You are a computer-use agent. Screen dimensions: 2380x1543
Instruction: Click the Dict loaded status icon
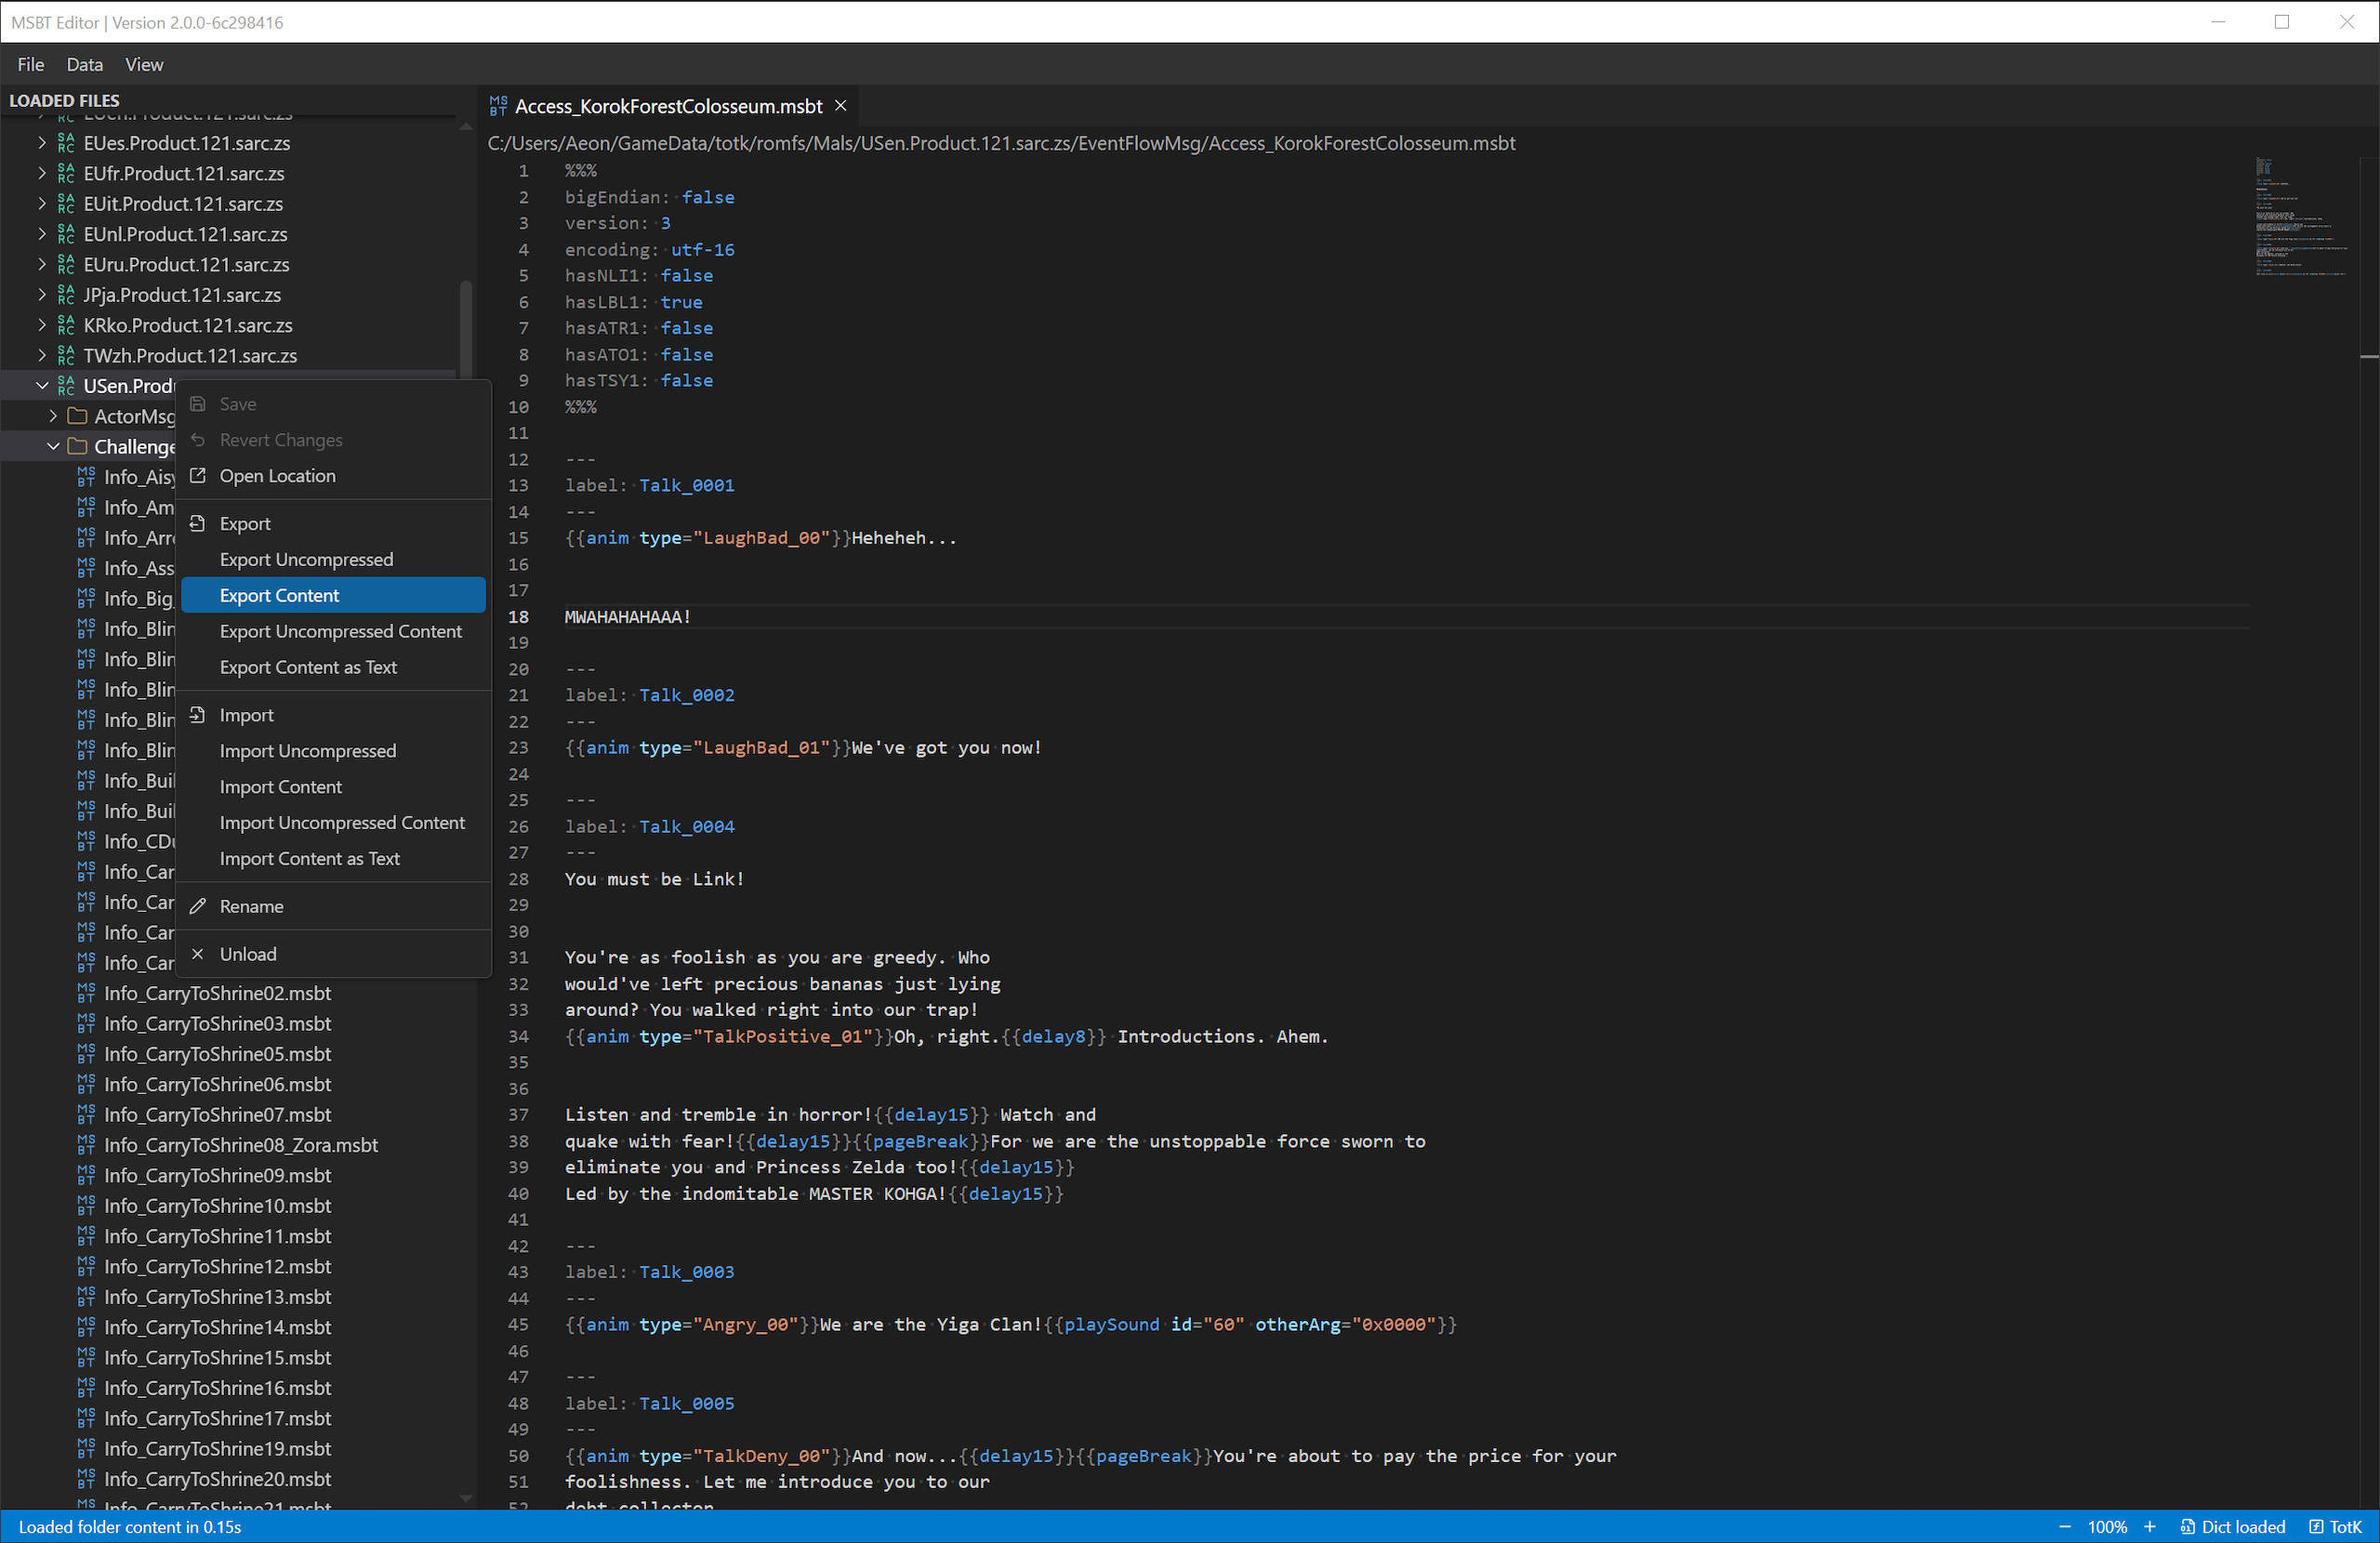click(x=2188, y=1527)
